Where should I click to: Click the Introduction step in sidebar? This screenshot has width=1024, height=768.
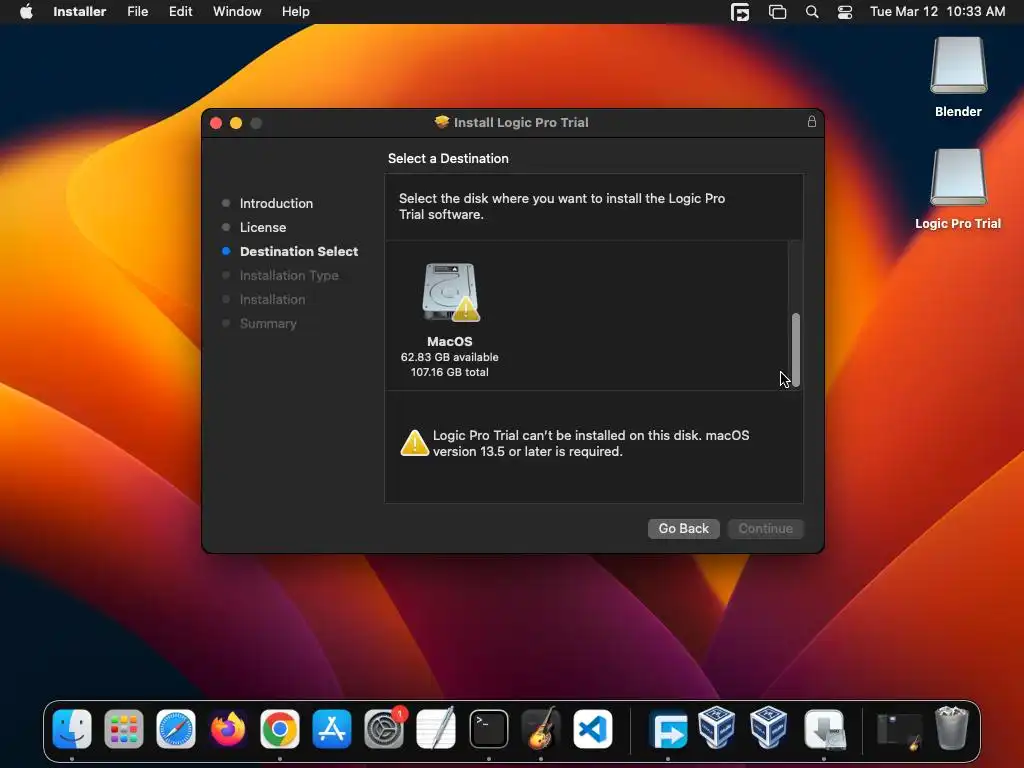click(x=276, y=203)
